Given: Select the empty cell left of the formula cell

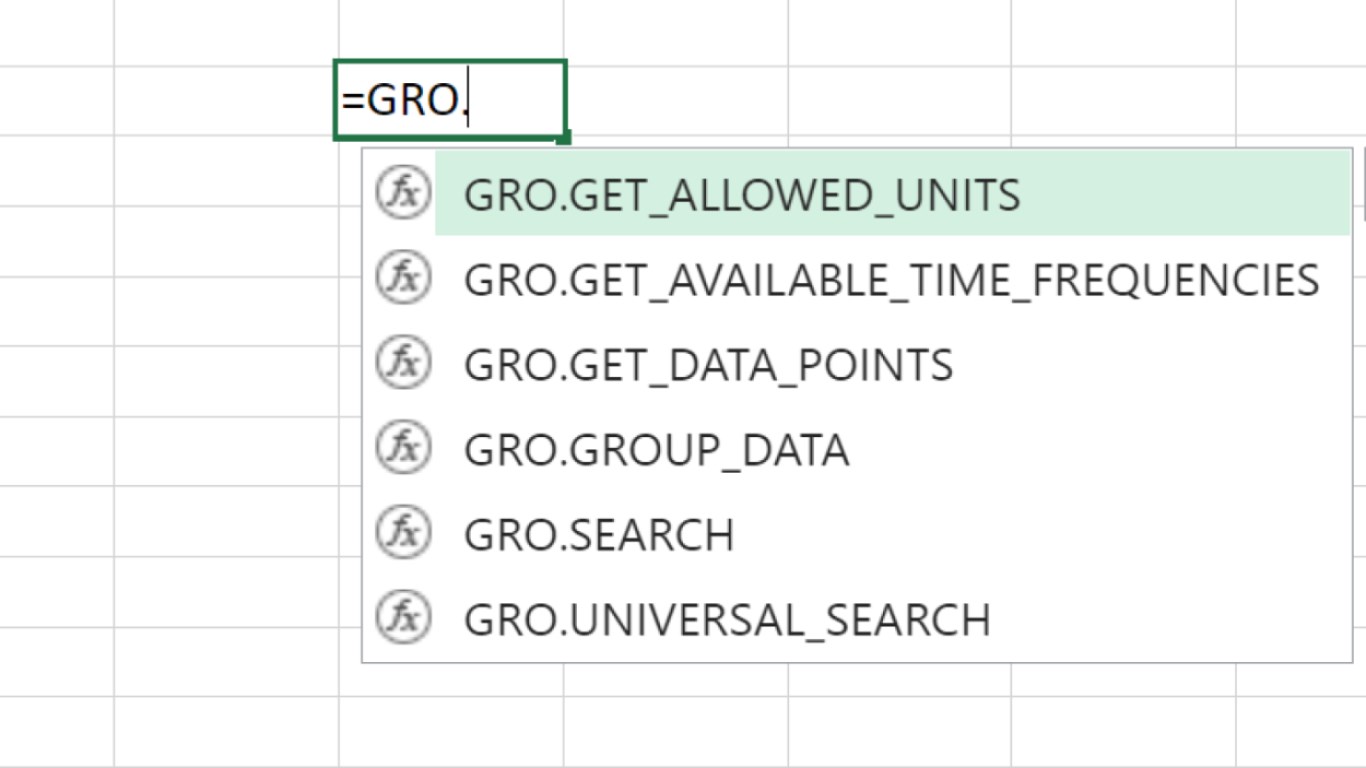Looking at the screenshot, I should pos(225,100).
